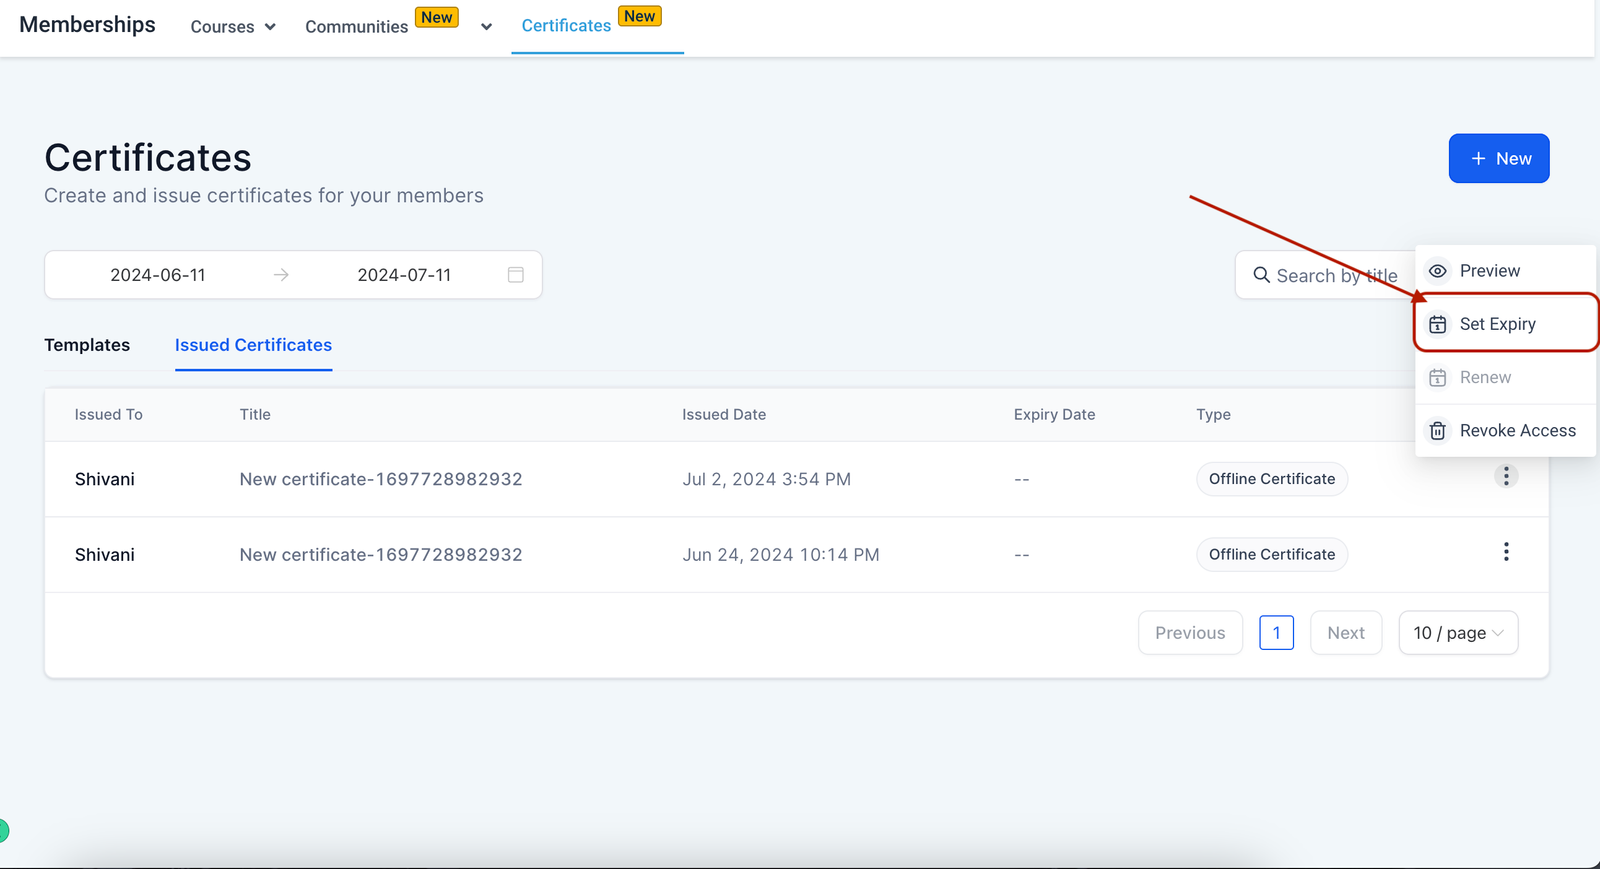Image resolution: width=1600 pixels, height=869 pixels.
Task: Click the blue New button
Action: click(1498, 159)
